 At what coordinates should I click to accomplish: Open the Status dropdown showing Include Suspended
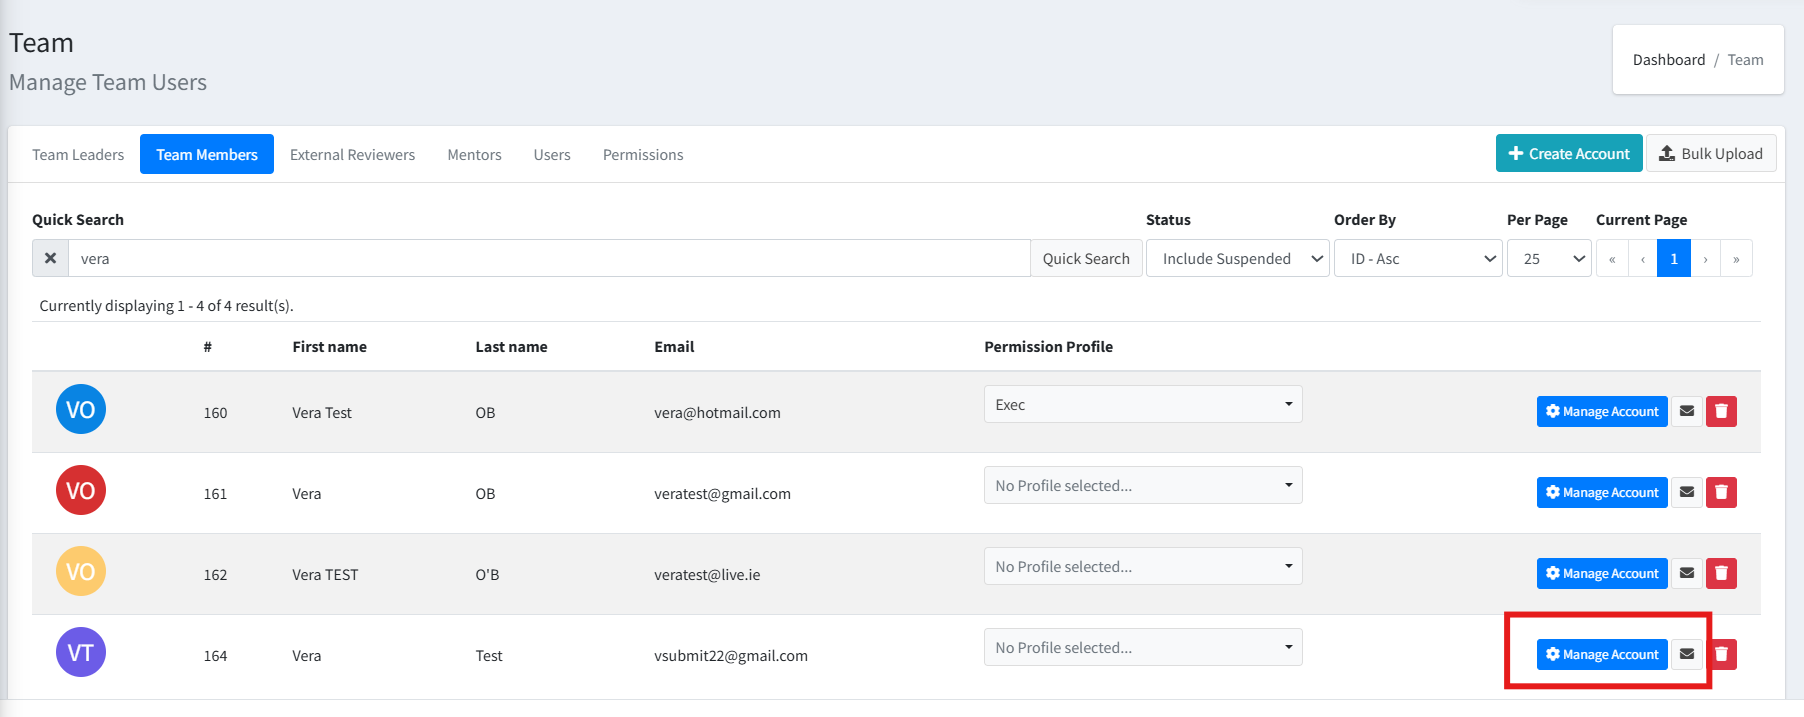click(x=1237, y=258)
